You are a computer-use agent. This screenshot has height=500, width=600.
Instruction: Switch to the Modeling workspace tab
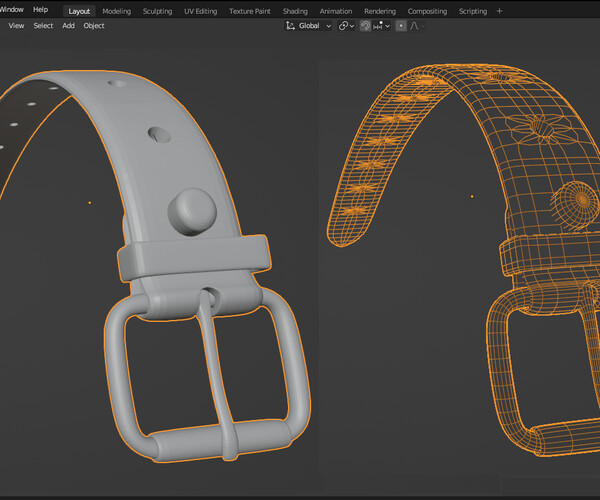pyautogui.click(x=117, y=11)
